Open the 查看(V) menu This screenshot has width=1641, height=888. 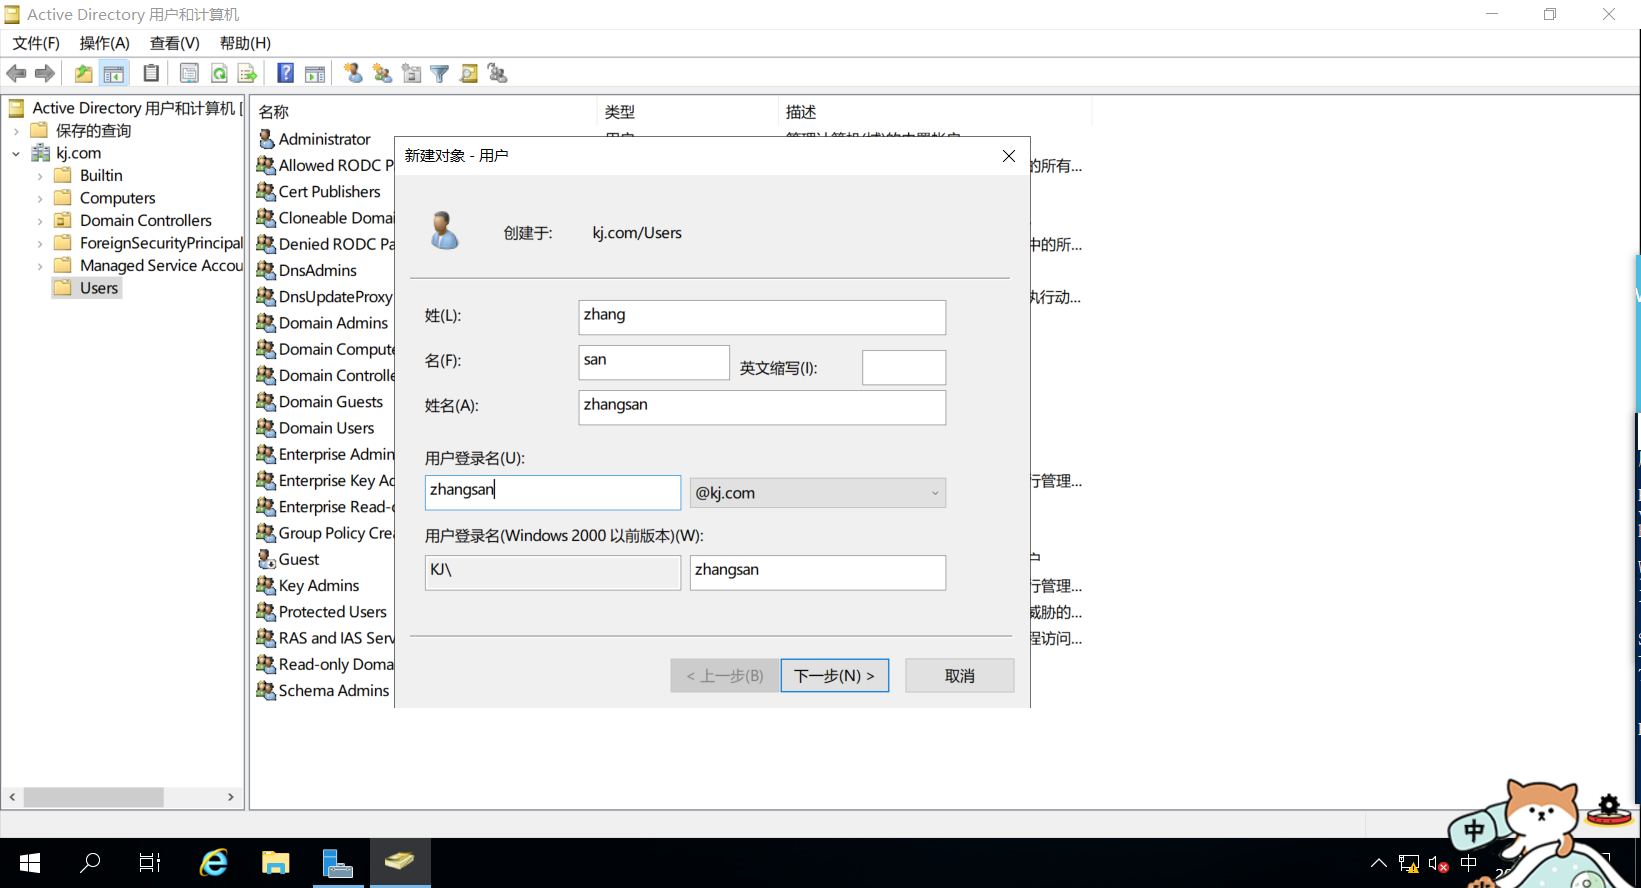[x=175, y=43]
